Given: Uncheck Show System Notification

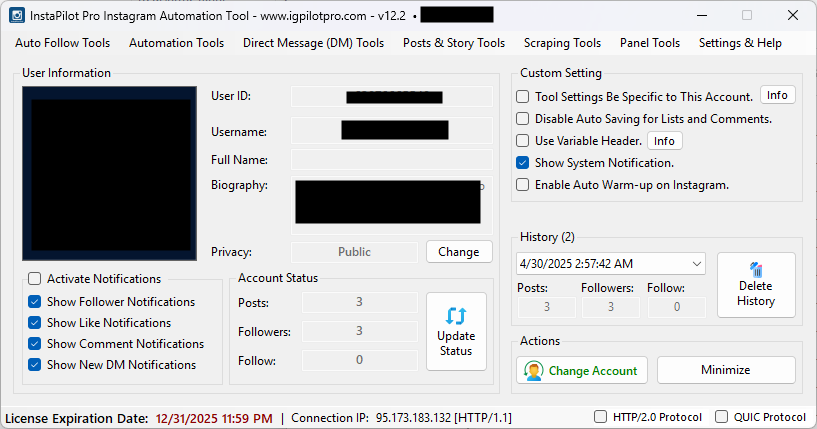Looking at the screenshot, I should 522,163.
